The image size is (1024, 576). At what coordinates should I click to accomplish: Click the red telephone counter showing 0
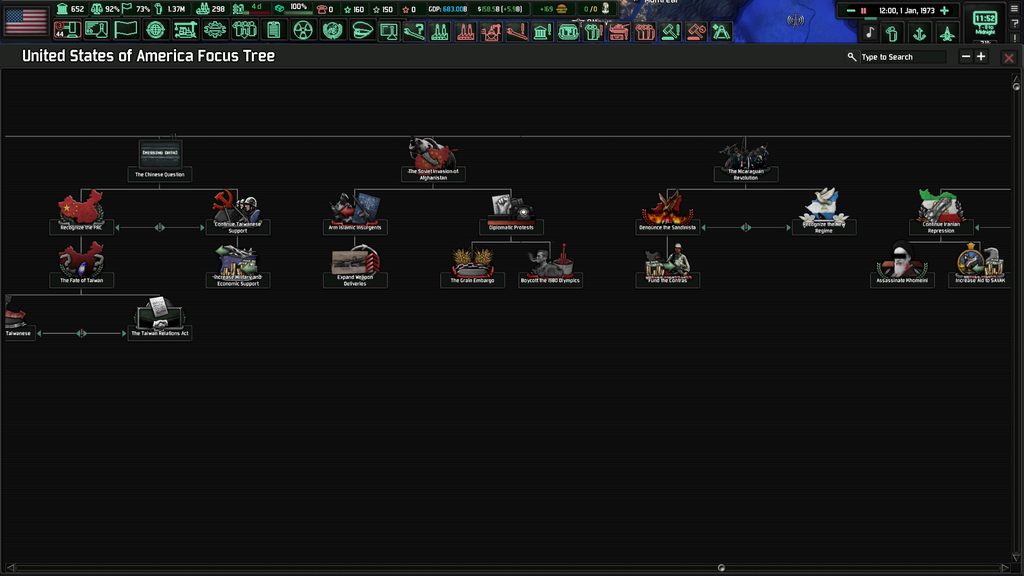tap(325, 9)
